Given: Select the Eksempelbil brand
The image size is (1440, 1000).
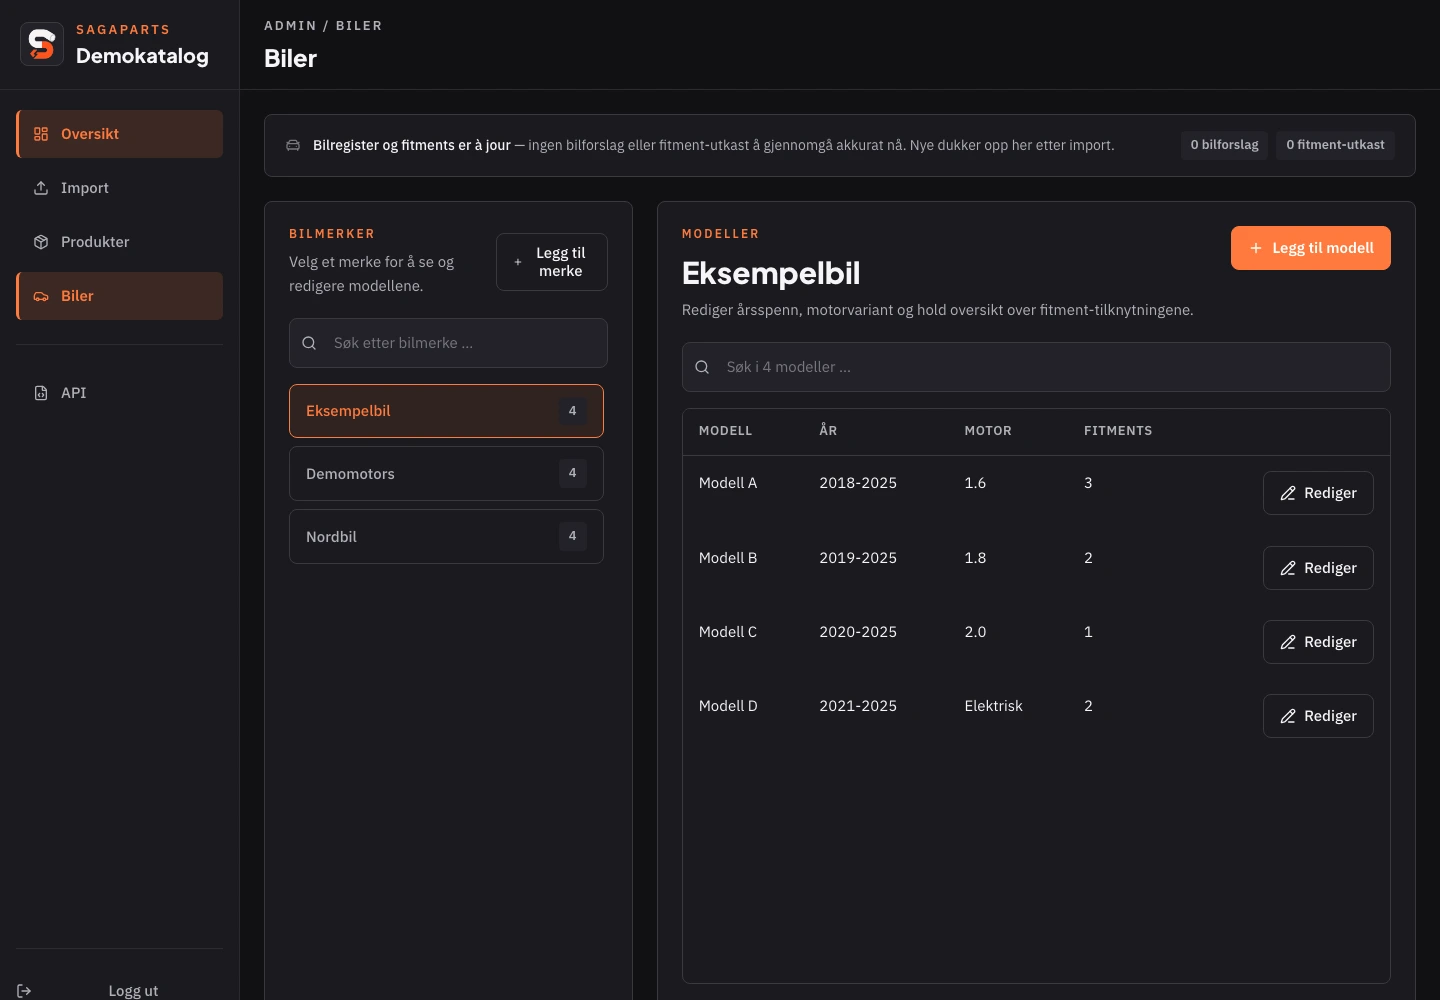Looking at the screenshot, I should pos(446,411).
